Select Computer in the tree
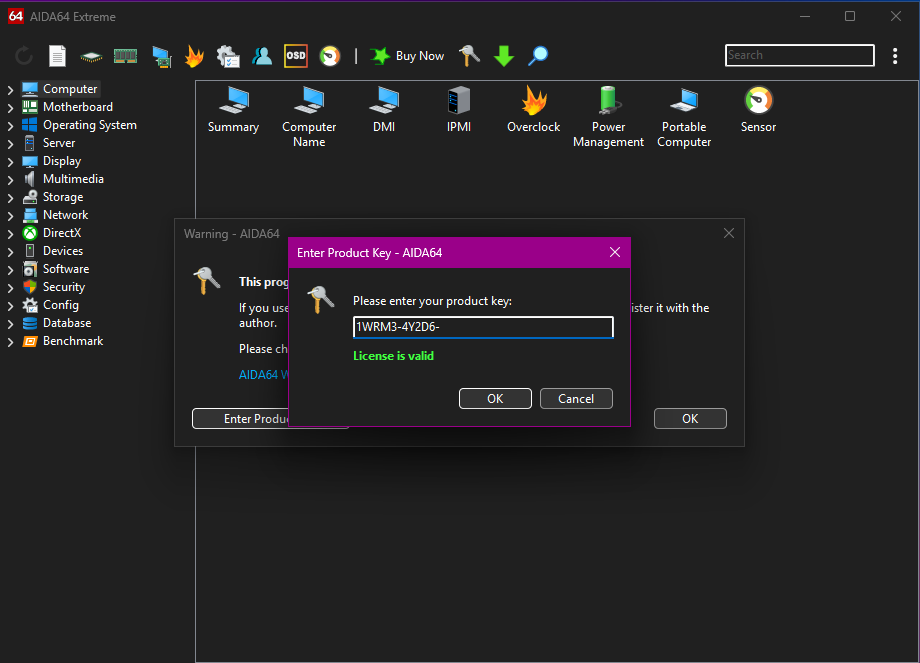920x663 pixels. pos(70,89)
